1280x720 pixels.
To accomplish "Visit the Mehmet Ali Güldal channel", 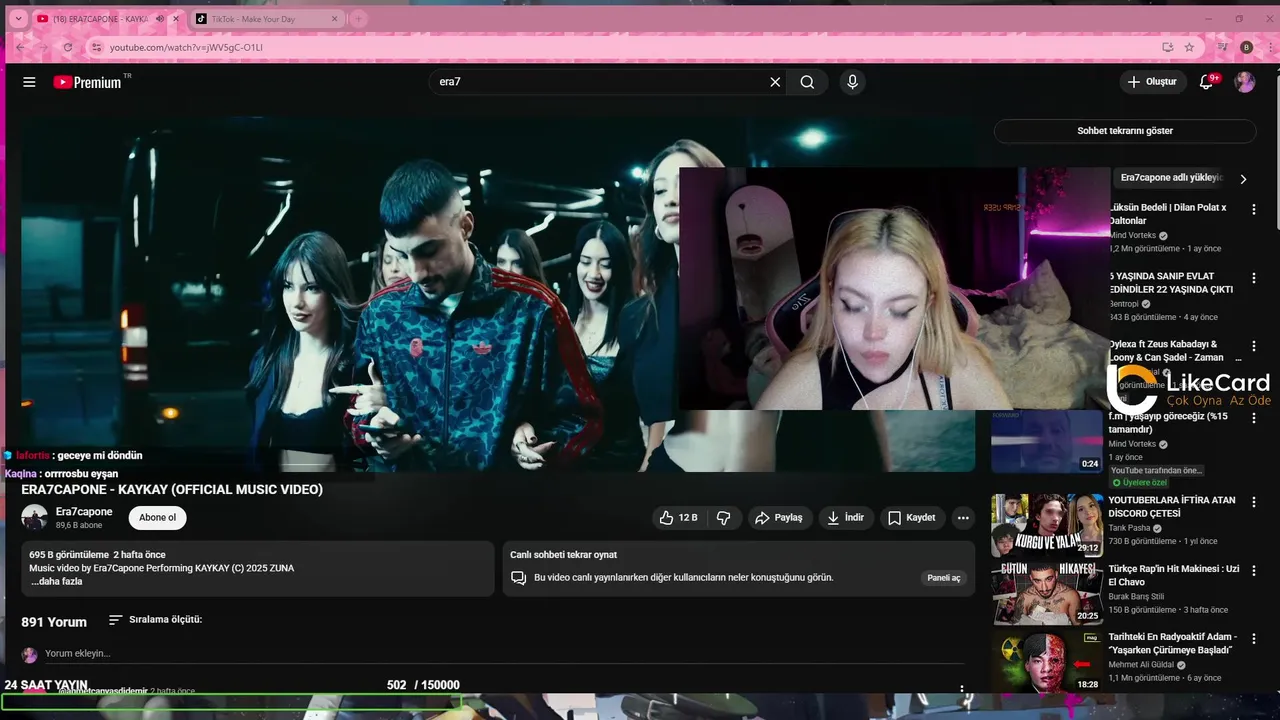I will pos(1139,664).
